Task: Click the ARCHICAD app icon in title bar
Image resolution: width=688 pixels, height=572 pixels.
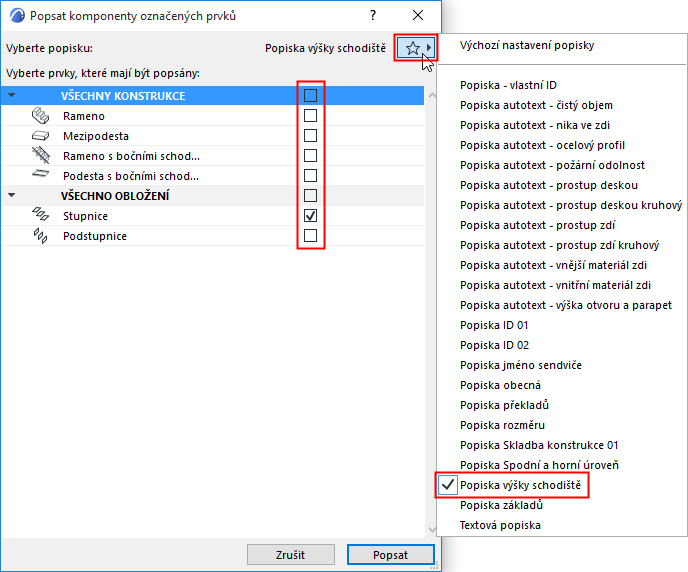Action: click(x=16, y=16)
